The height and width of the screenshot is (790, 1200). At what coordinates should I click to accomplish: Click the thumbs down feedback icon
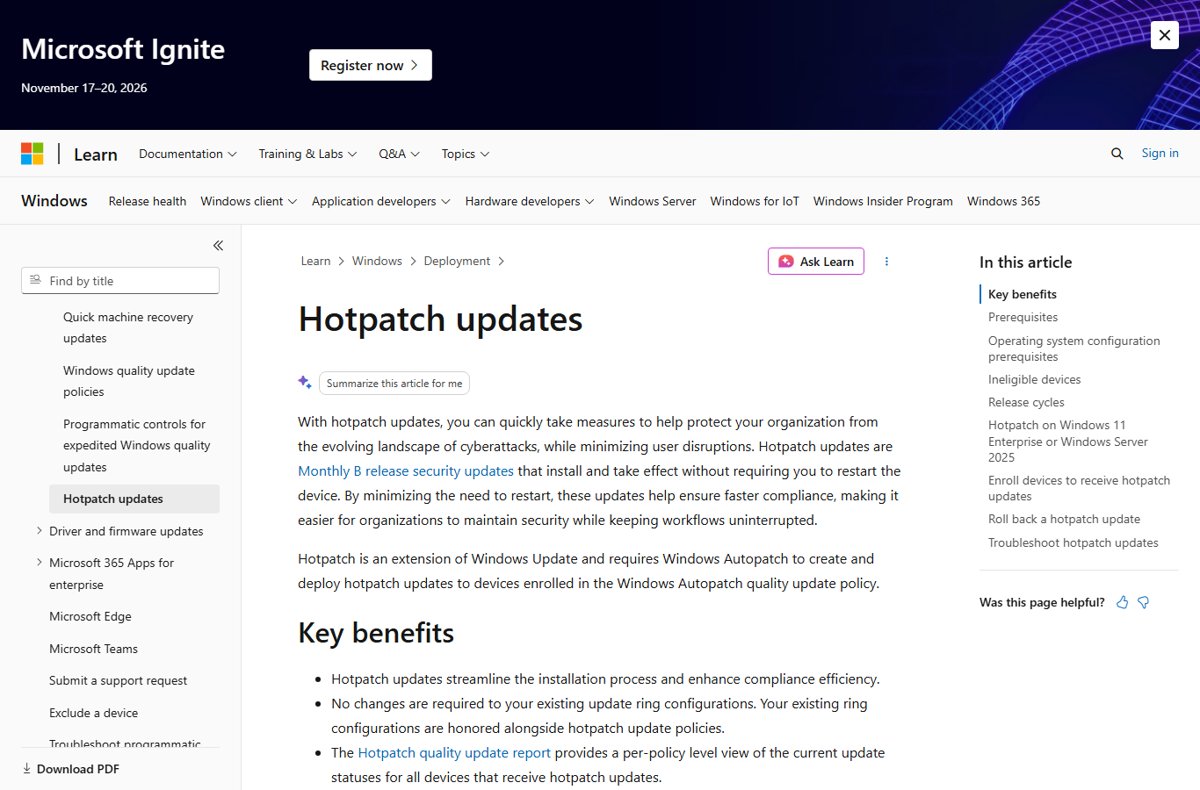pyautogui.click(x=1143, y=602)
